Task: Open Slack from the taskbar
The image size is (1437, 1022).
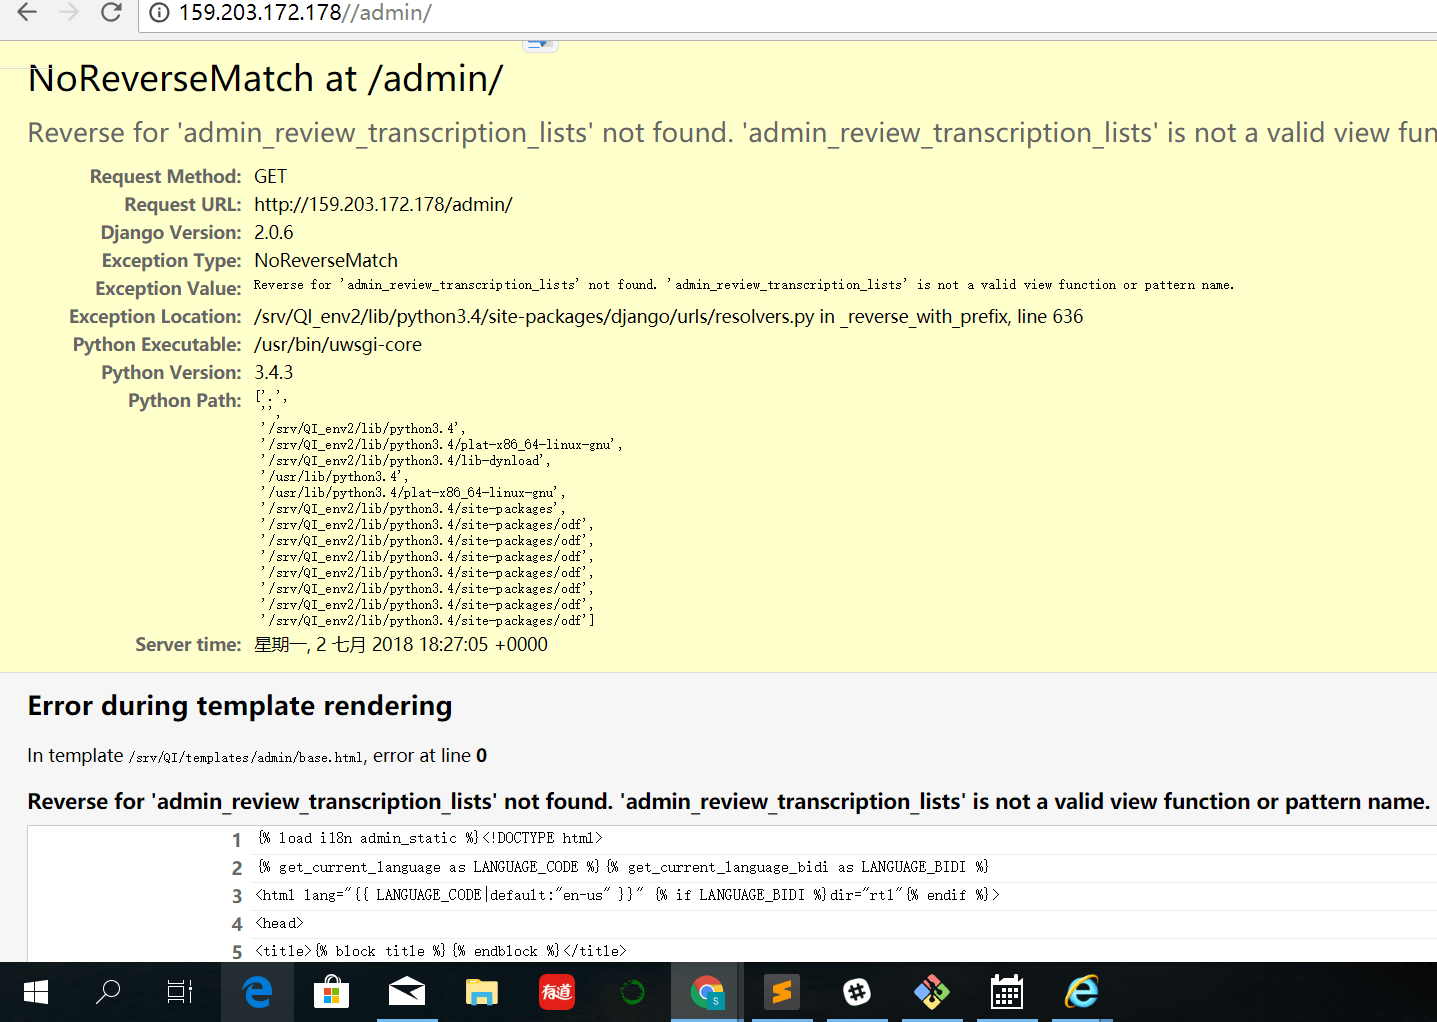Action: coord(857,992)
